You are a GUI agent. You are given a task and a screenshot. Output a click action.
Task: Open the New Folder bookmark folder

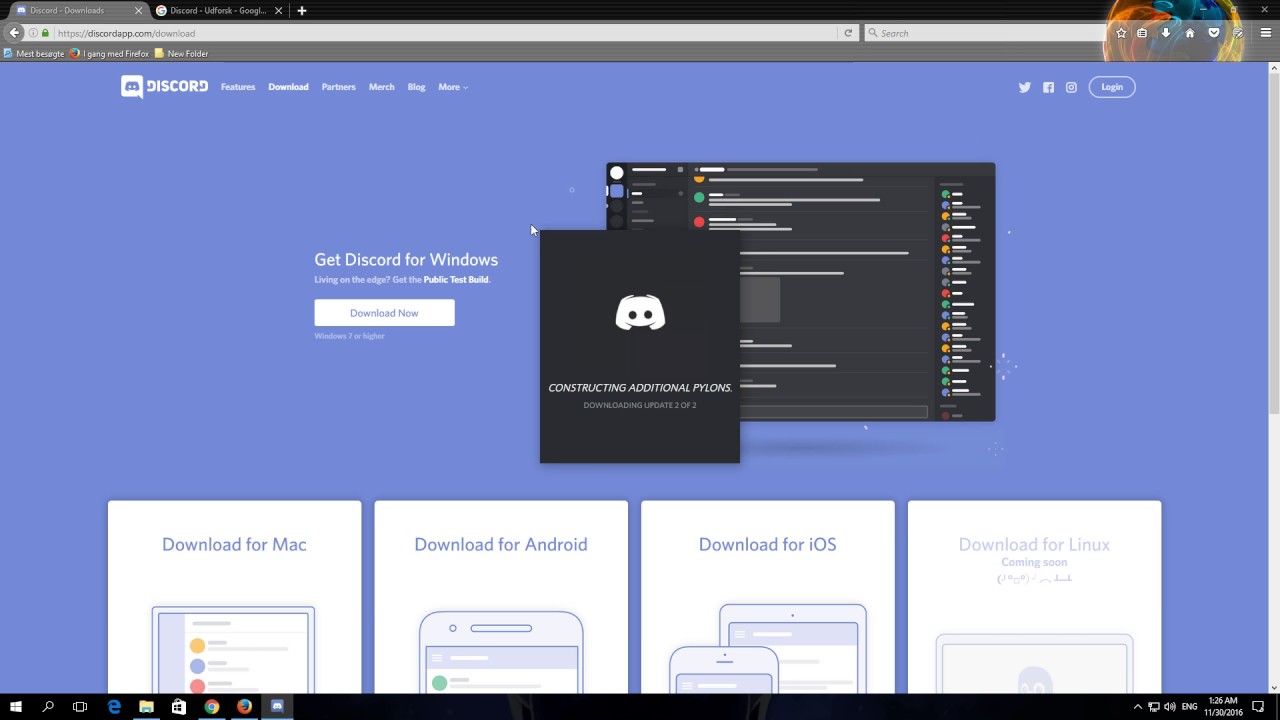181,54
